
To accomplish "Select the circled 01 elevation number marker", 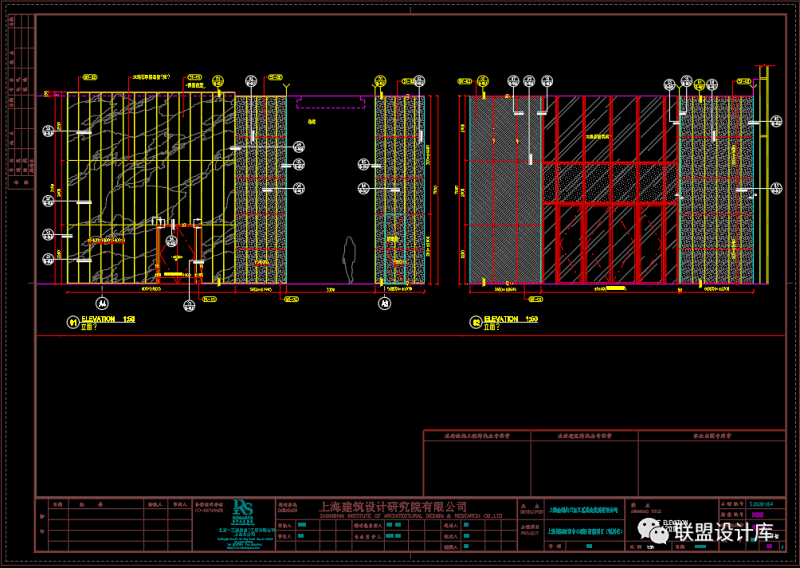I will pyautogui.click(x=72, y=322).
